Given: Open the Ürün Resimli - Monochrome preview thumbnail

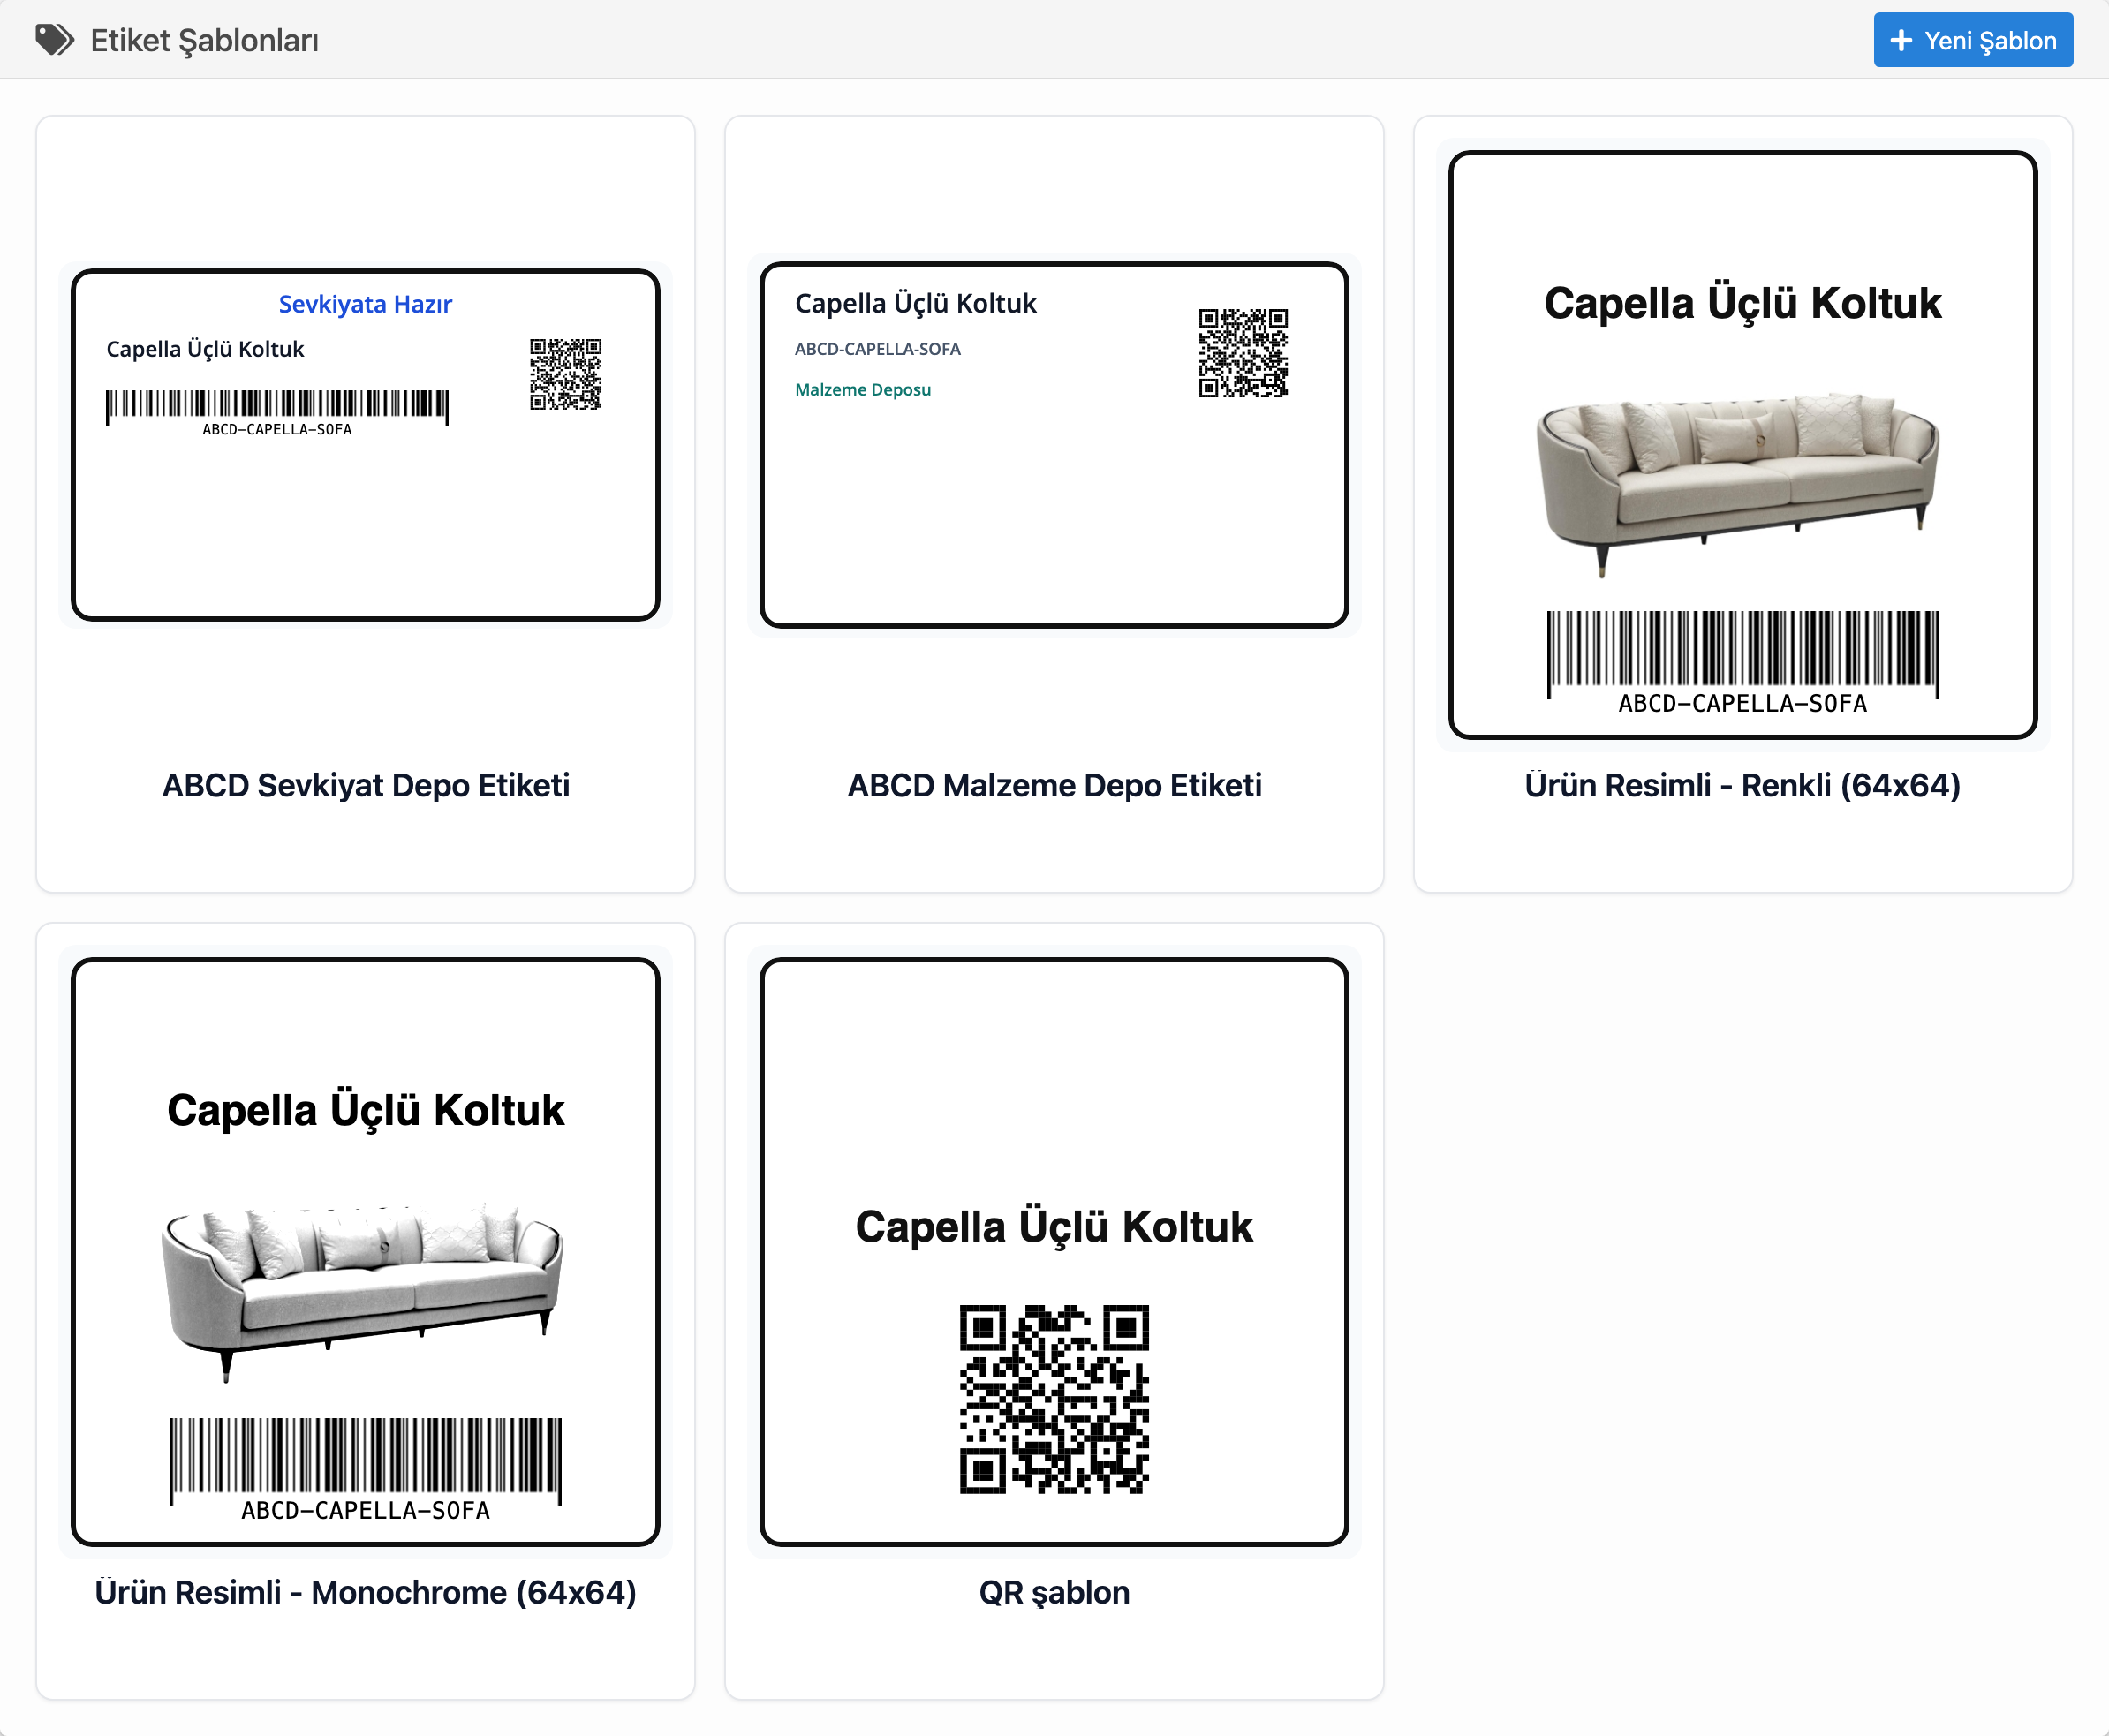Looking at the screenshot, I should point(365,1252).
